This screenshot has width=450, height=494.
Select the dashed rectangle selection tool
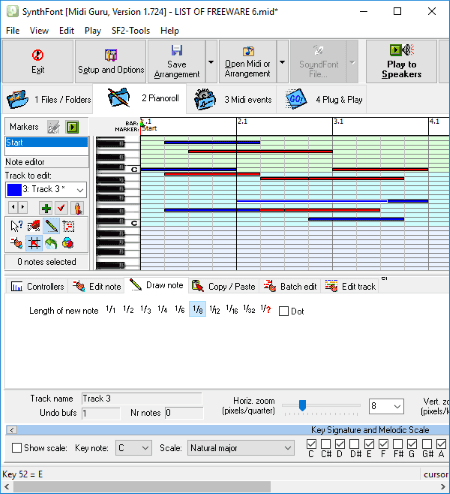[68, 226]
